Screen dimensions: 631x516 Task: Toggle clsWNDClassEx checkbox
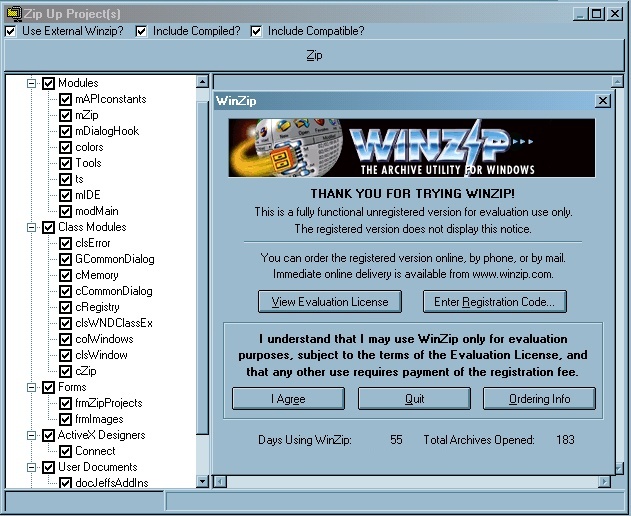point(65,323)
